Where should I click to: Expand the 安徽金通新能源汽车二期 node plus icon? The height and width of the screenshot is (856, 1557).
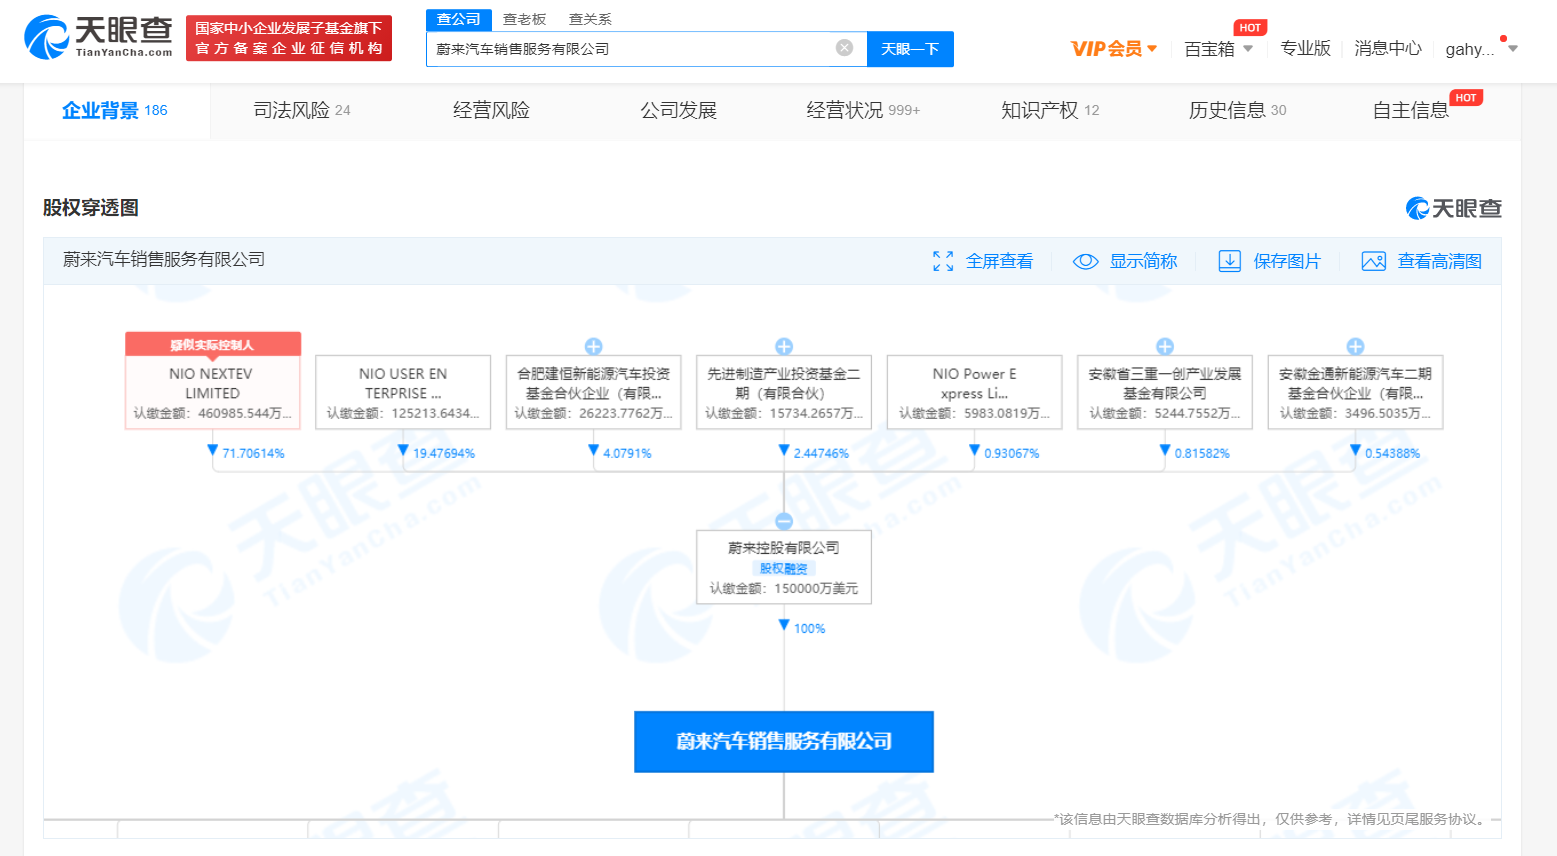[1355, 346]
